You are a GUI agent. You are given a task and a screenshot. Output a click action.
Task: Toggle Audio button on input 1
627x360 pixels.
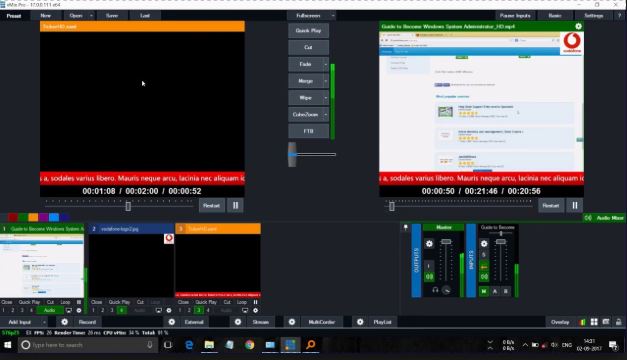[50, 310]
